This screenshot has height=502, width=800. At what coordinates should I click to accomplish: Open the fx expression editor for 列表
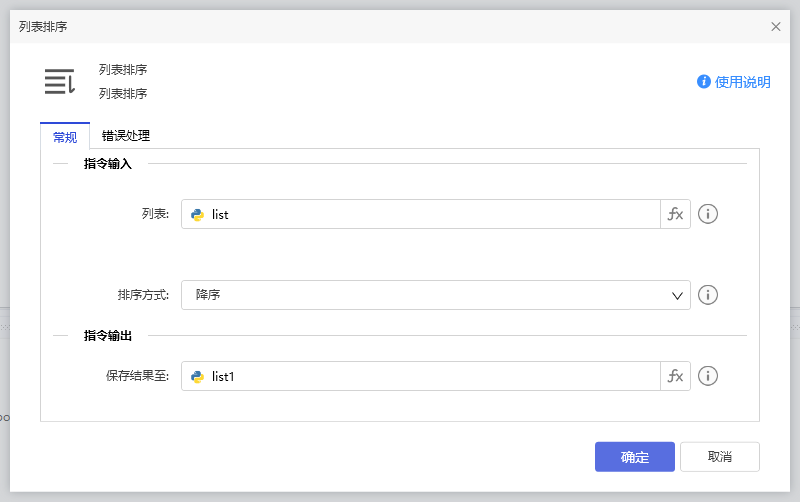tap(676, 214)
